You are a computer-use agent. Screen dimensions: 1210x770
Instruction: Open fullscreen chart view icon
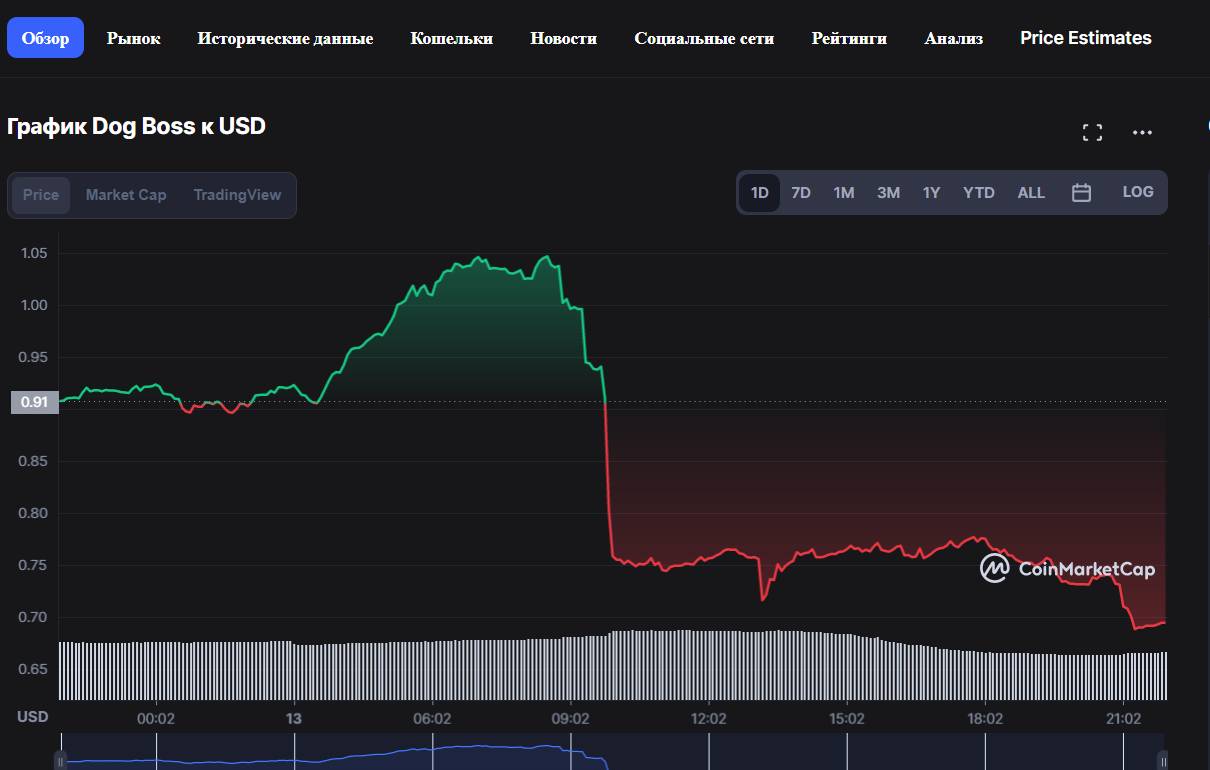(1092, 132)
